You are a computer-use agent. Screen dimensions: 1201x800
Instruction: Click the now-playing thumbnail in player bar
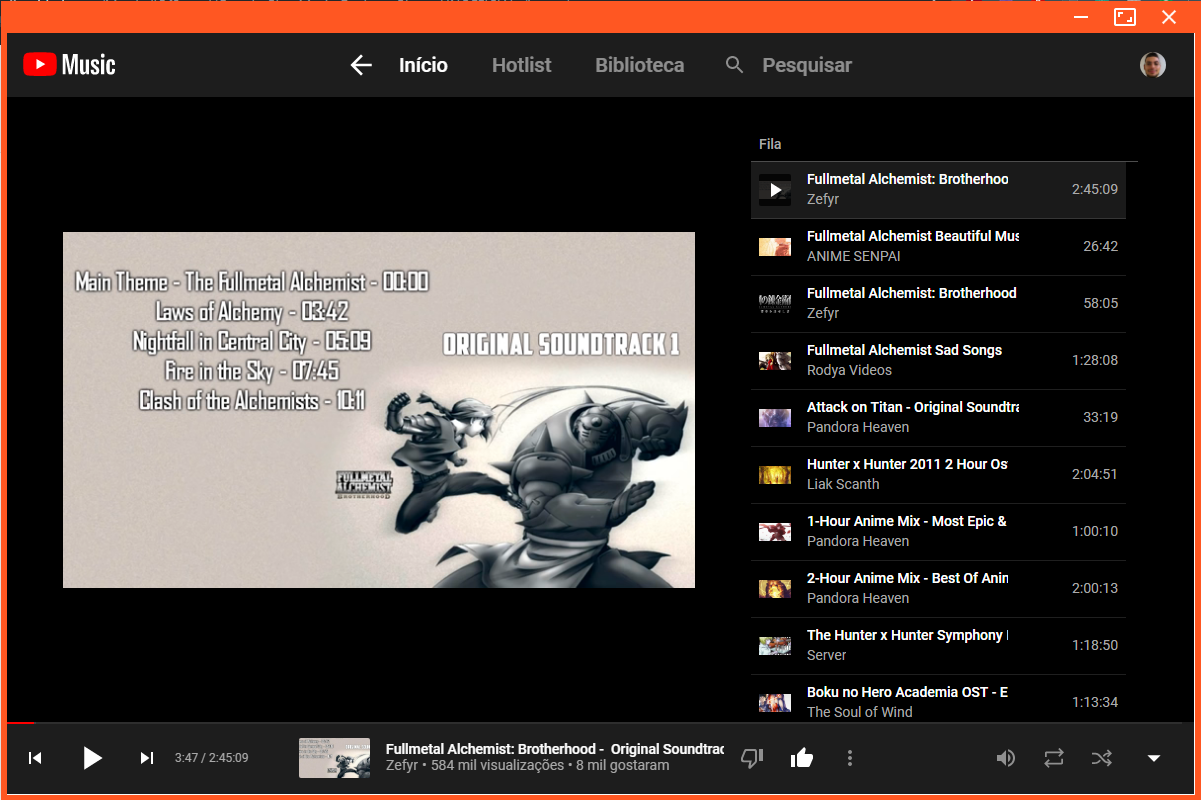coord(334,758)
